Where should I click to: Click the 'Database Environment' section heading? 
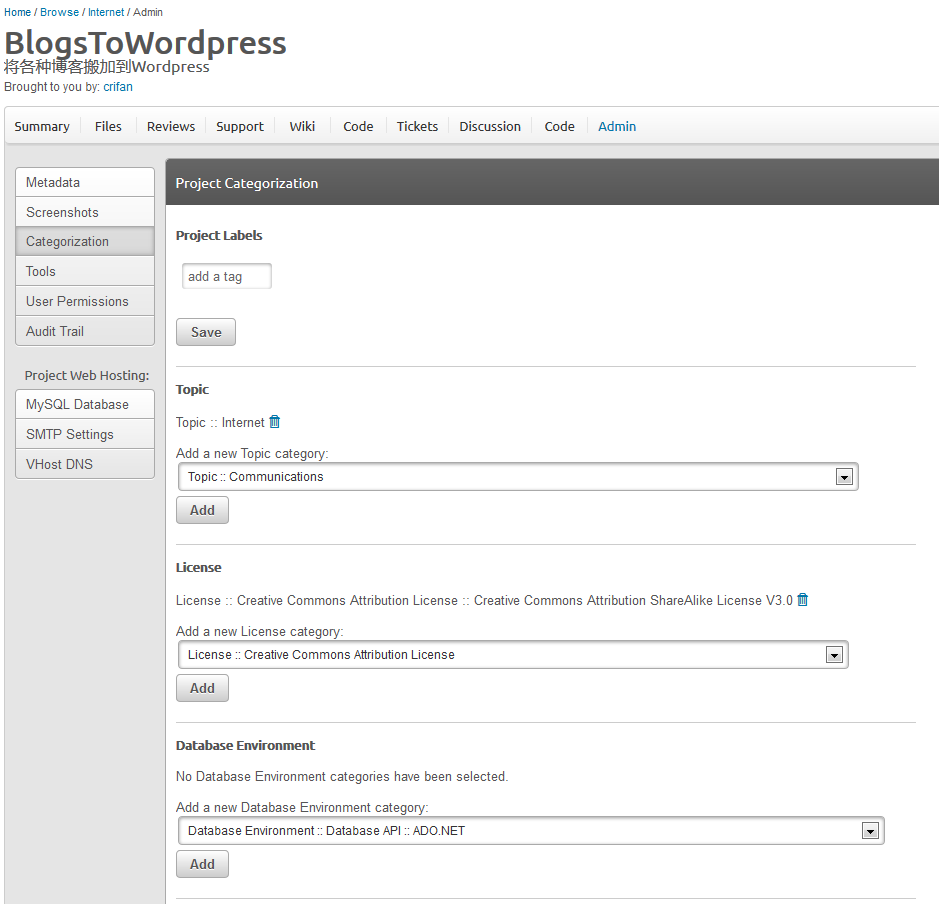coord(246,745)
